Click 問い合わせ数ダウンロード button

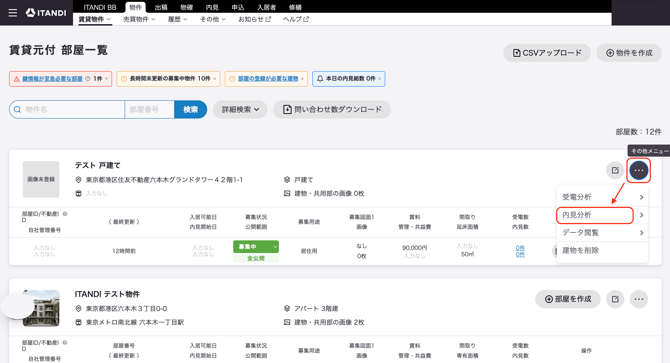pos(332,110)
